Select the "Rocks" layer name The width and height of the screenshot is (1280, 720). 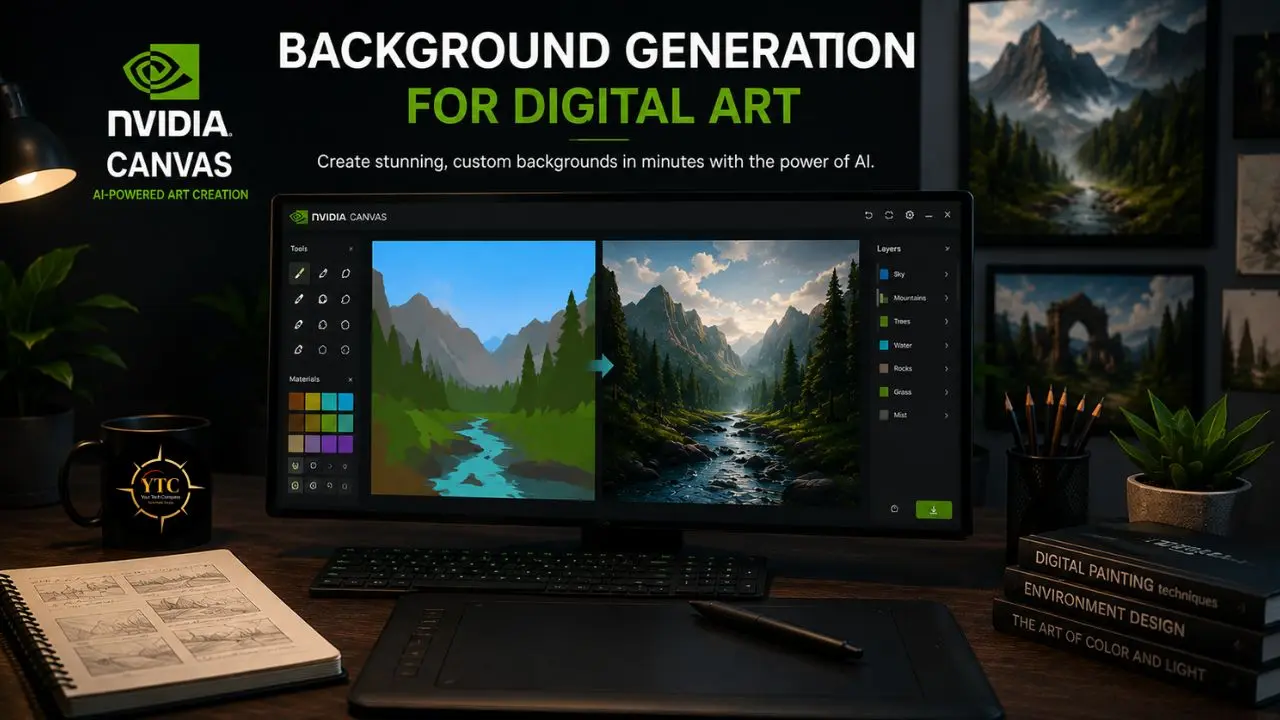coord(903,368)
